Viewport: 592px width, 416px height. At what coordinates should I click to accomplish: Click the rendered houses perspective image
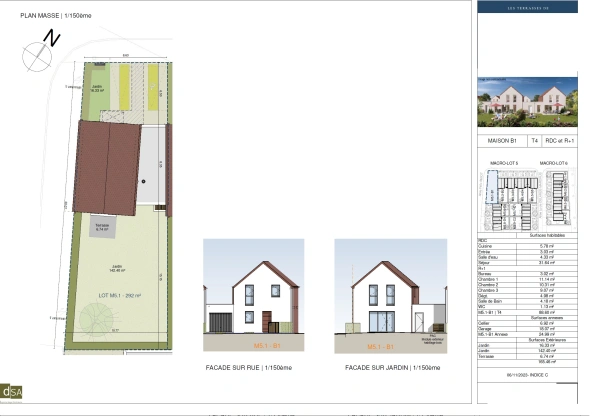pos(527,102)
